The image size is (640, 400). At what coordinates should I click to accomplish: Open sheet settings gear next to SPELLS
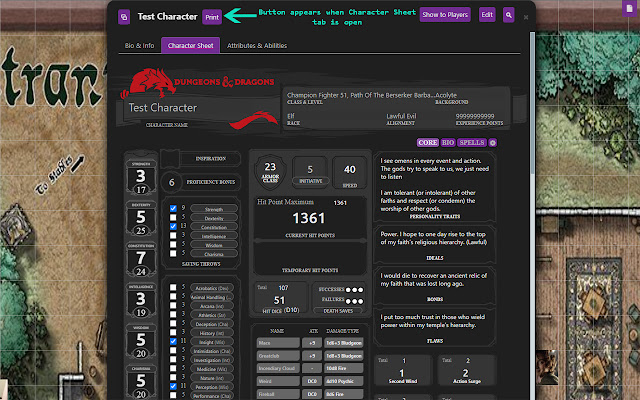point(493,143)
